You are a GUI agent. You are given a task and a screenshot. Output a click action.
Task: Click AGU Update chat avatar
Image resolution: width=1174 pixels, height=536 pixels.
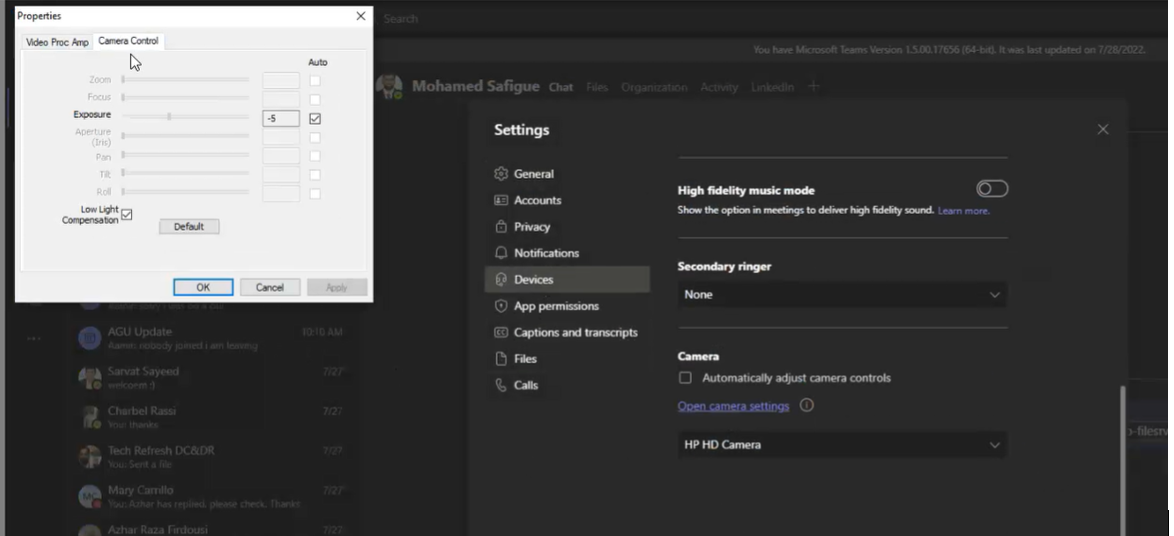(x=90, y=338)
